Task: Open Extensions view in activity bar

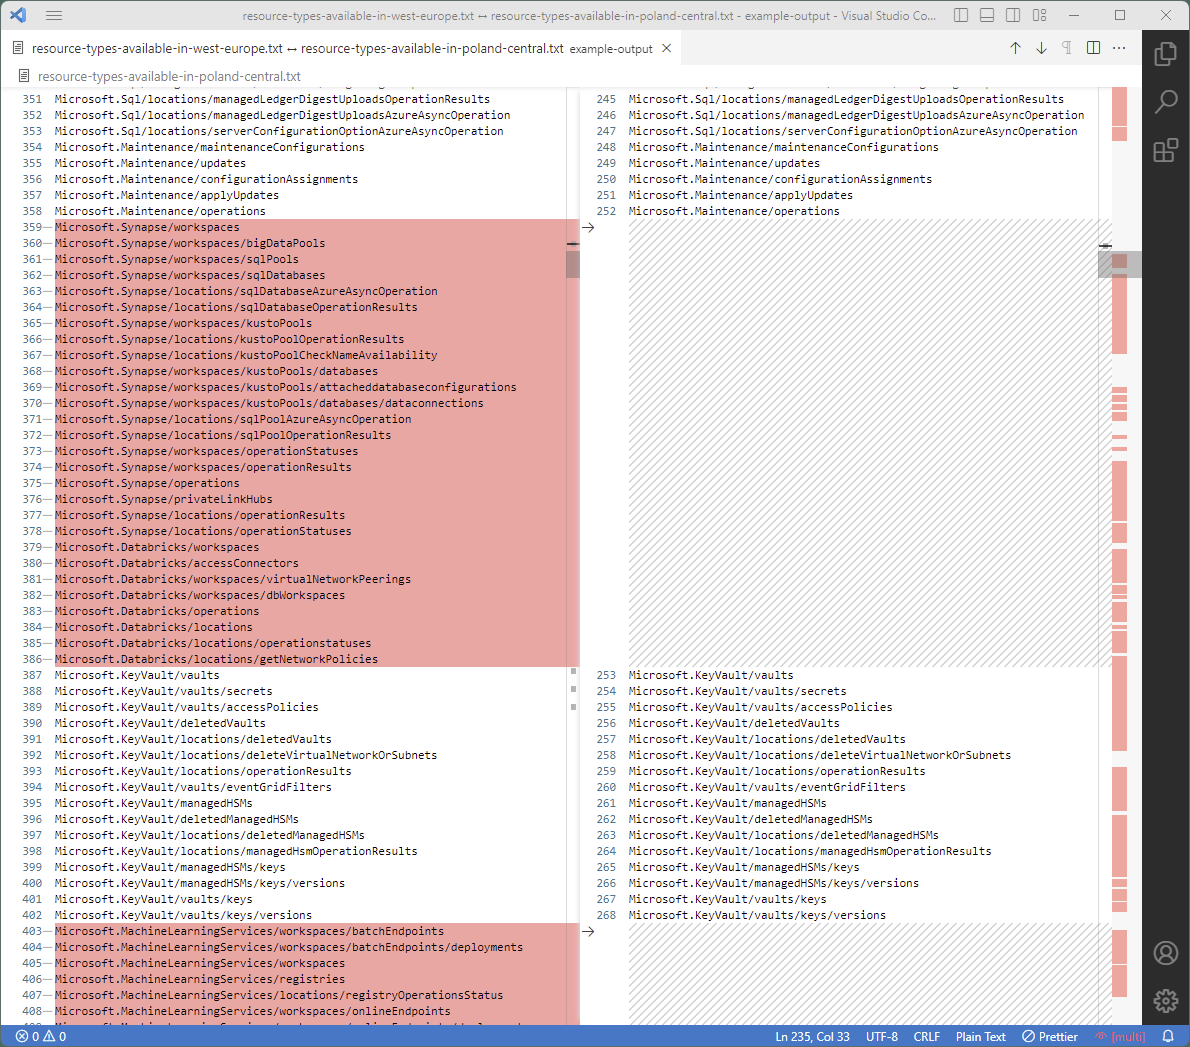Action: pyautogui.click(x=1166, y=150)
